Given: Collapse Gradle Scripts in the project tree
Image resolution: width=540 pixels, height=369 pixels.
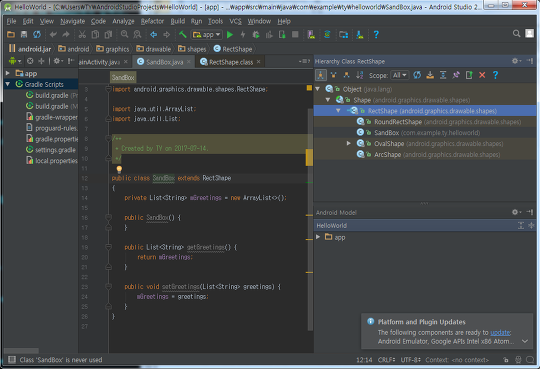Looking at the screenshot, I should point(8,84).
